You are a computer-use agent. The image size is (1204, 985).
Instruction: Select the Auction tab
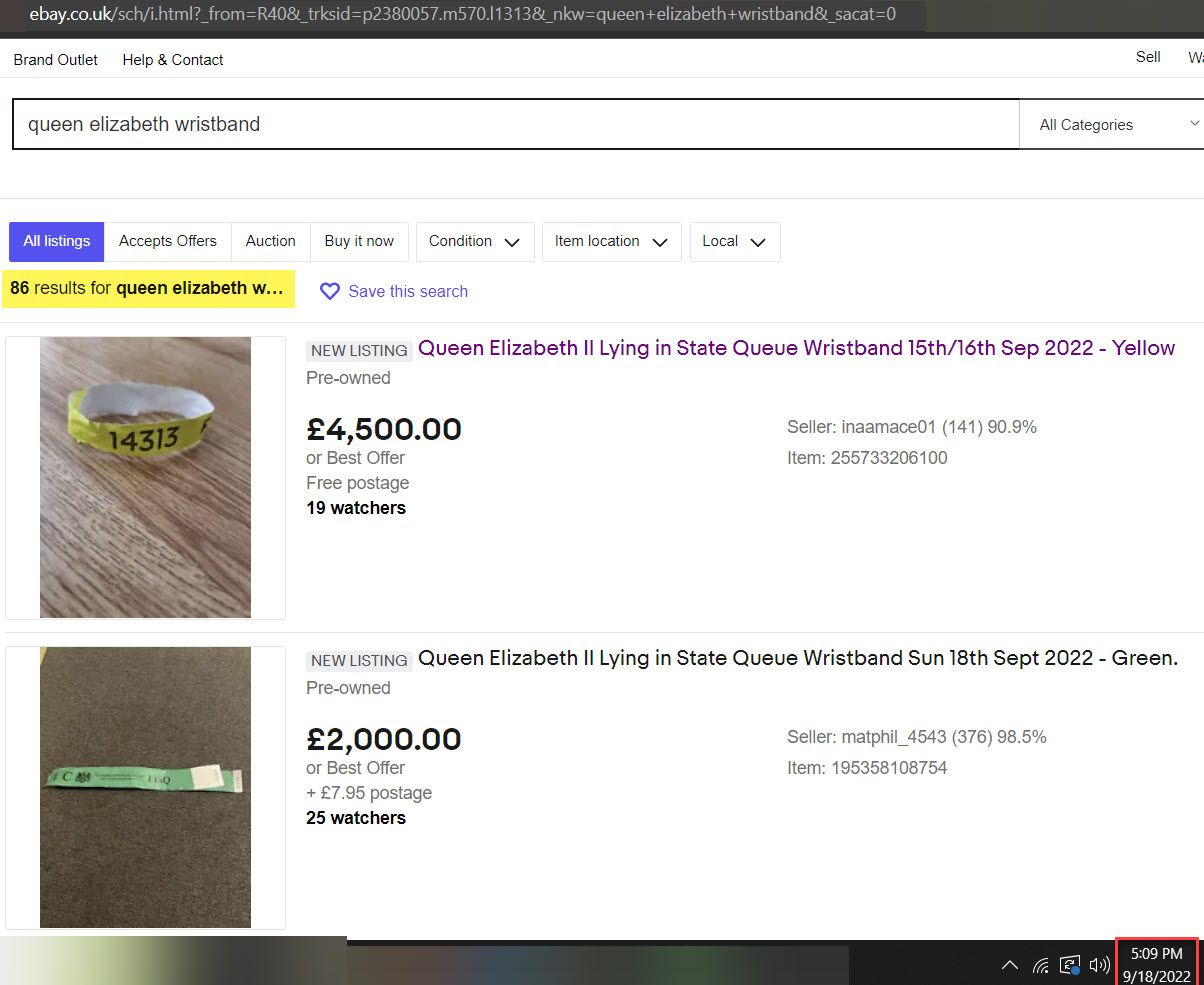pyautogui.click(x=271, y=242)
